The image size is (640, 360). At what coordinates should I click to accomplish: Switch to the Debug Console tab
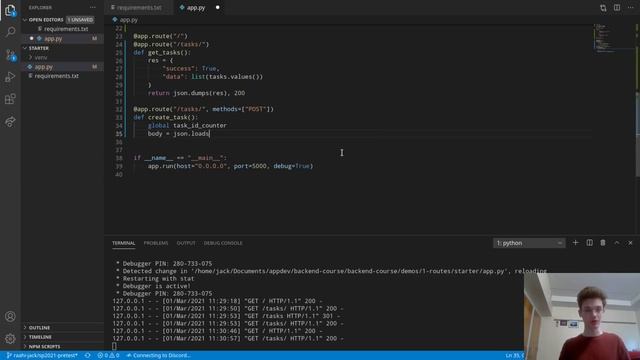click(x=223, y=243)
